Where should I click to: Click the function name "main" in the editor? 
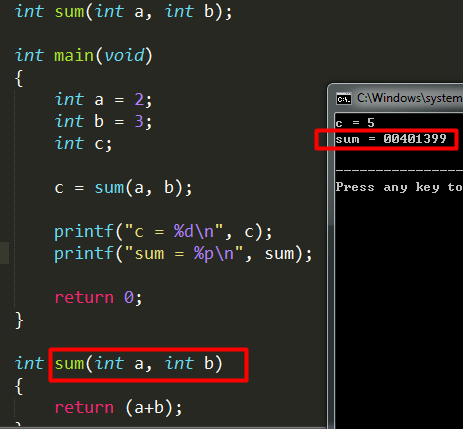coord(74,55)
